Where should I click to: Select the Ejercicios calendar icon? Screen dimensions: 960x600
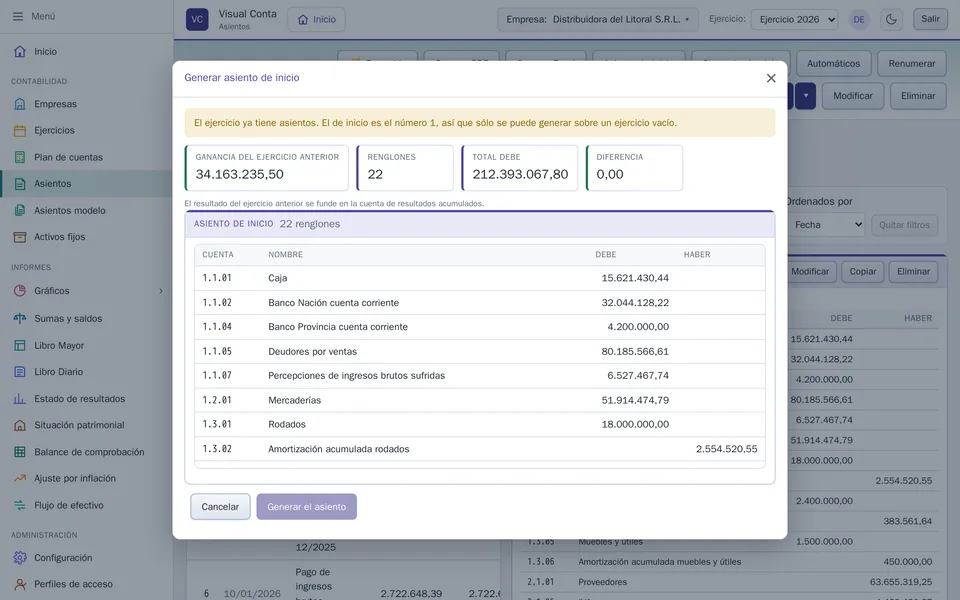[x=20, y=130]
